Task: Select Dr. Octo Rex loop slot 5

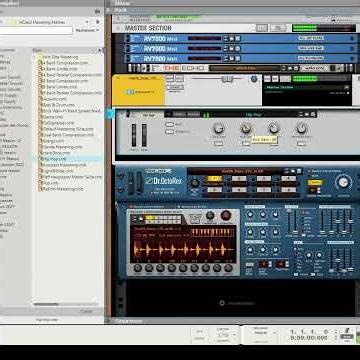Action: [214, 190]
